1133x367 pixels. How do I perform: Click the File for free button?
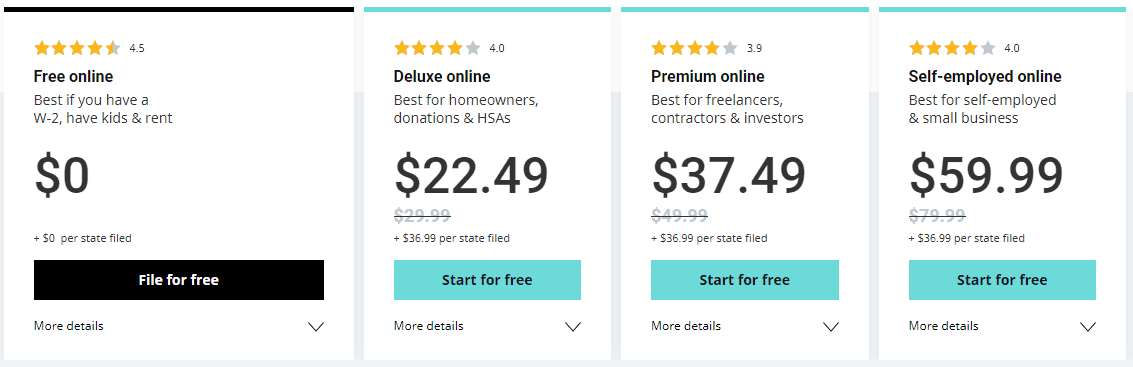pos(178,280)
